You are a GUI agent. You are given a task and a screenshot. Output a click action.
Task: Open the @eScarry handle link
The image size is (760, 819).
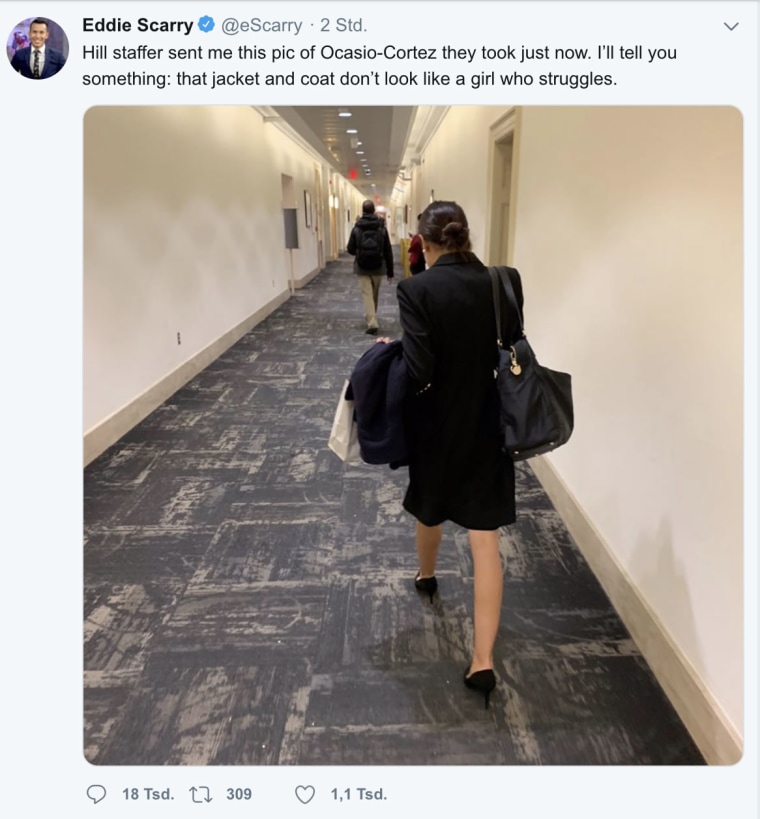tap(262, 25)
